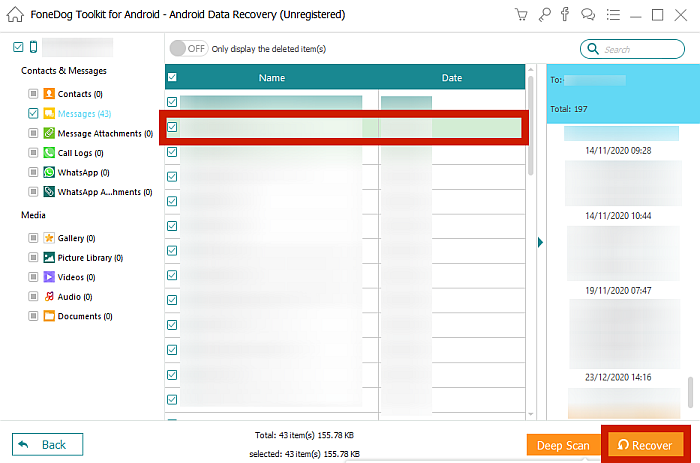The image size is (700, 463).
Task: Click the Call Logs phone icon
Action: (x=49, y=153)
